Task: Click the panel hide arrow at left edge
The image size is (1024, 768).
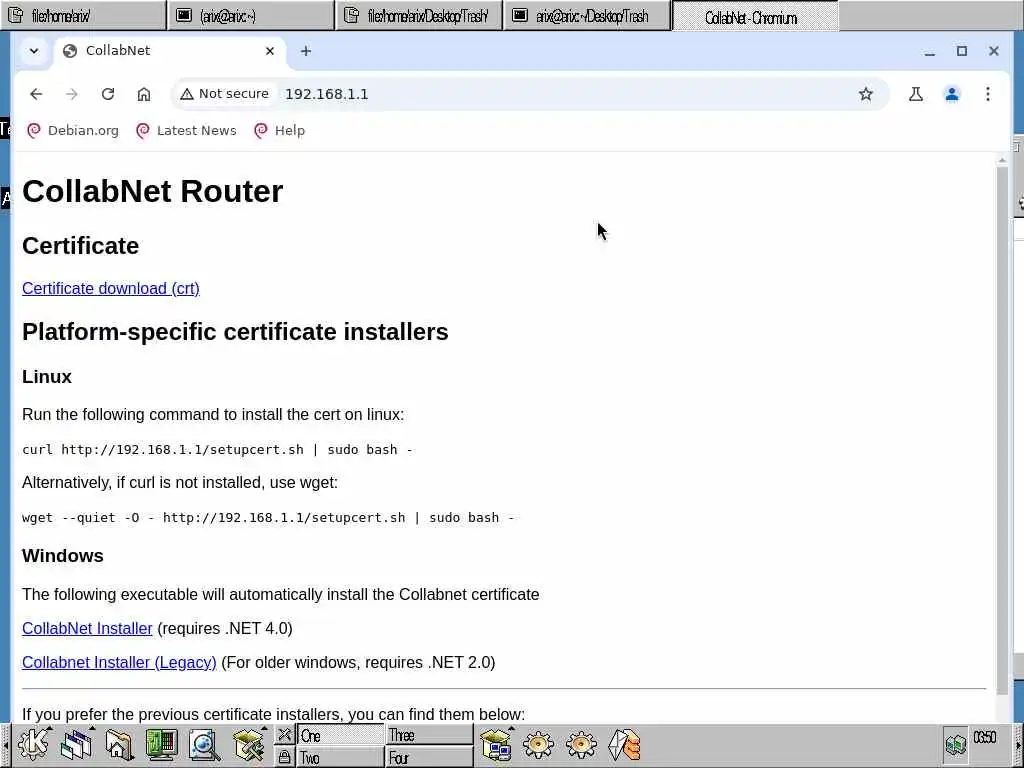Action: 5,745
